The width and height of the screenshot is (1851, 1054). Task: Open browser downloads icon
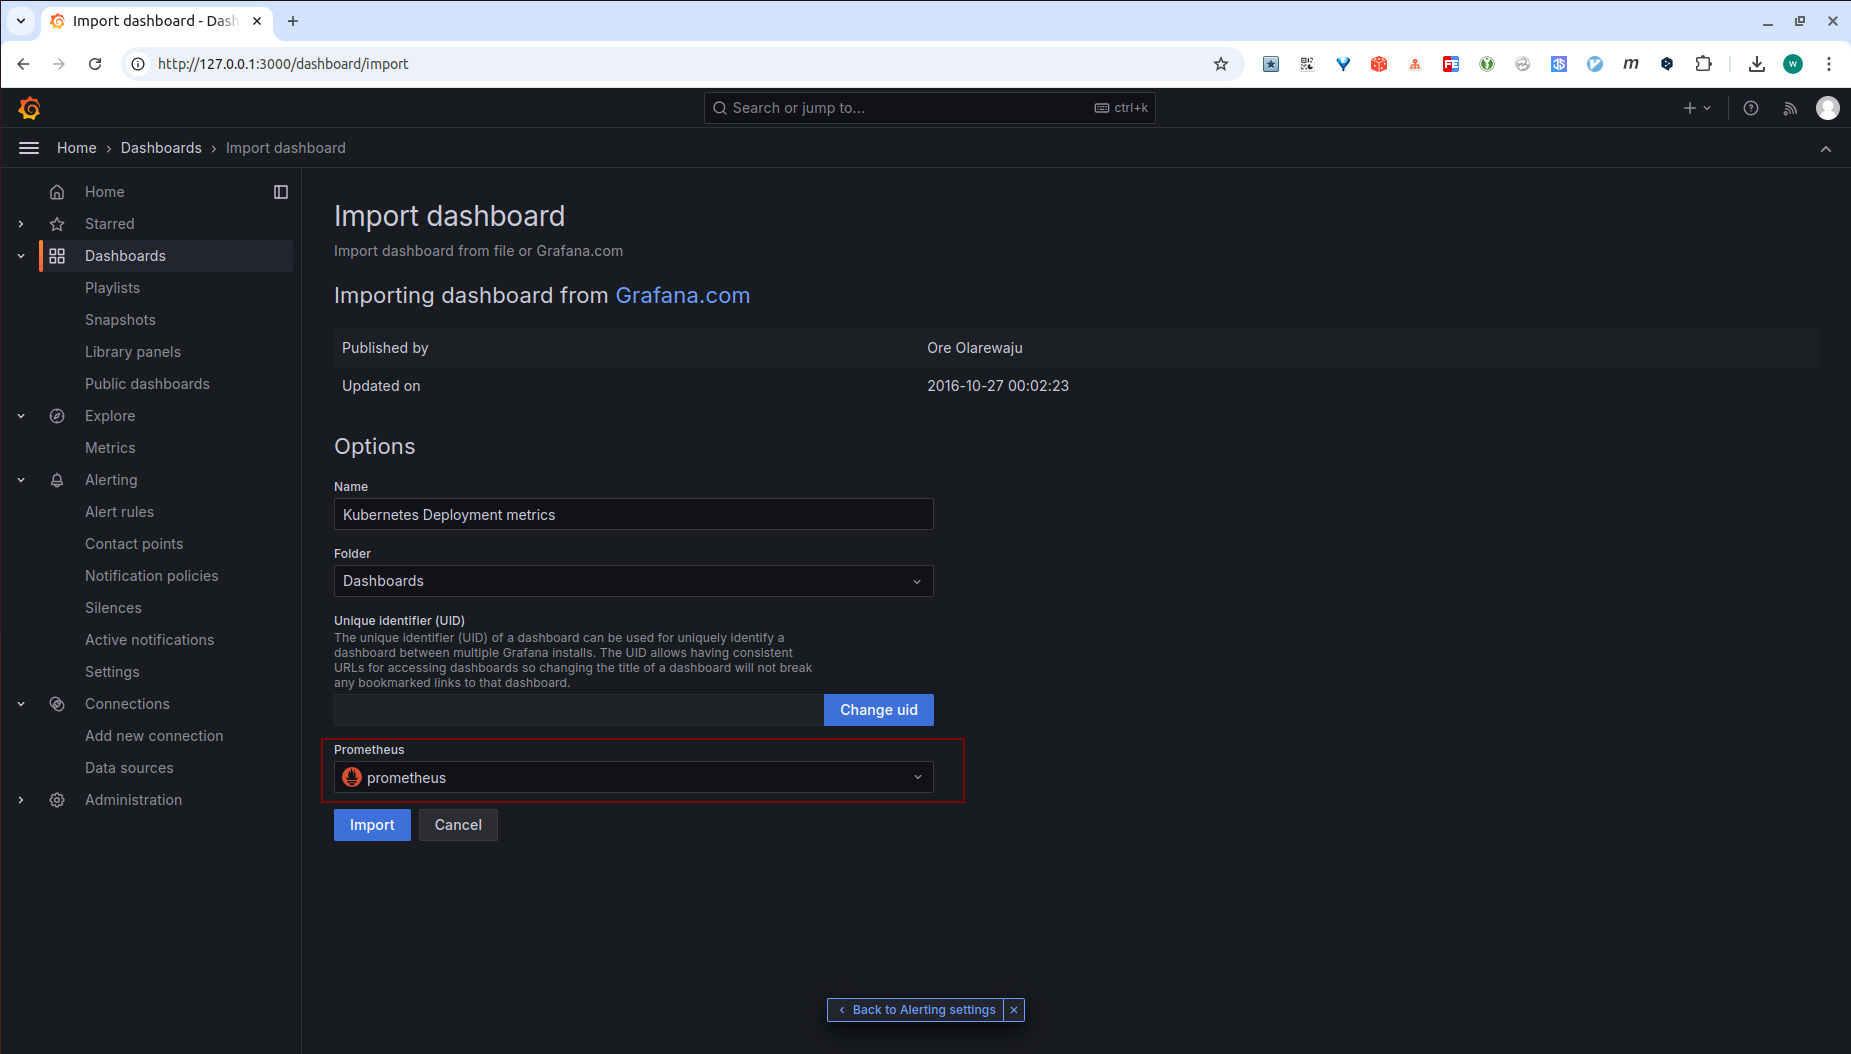click(x=1757, y=64)
